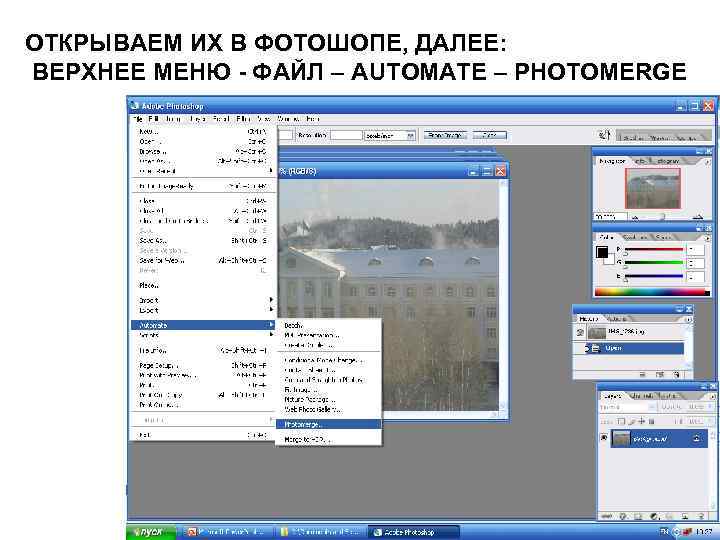This screenshot has height=540, width=720.
Task: Add a layer style via Layers panel footer
Action: click(624, 517)
